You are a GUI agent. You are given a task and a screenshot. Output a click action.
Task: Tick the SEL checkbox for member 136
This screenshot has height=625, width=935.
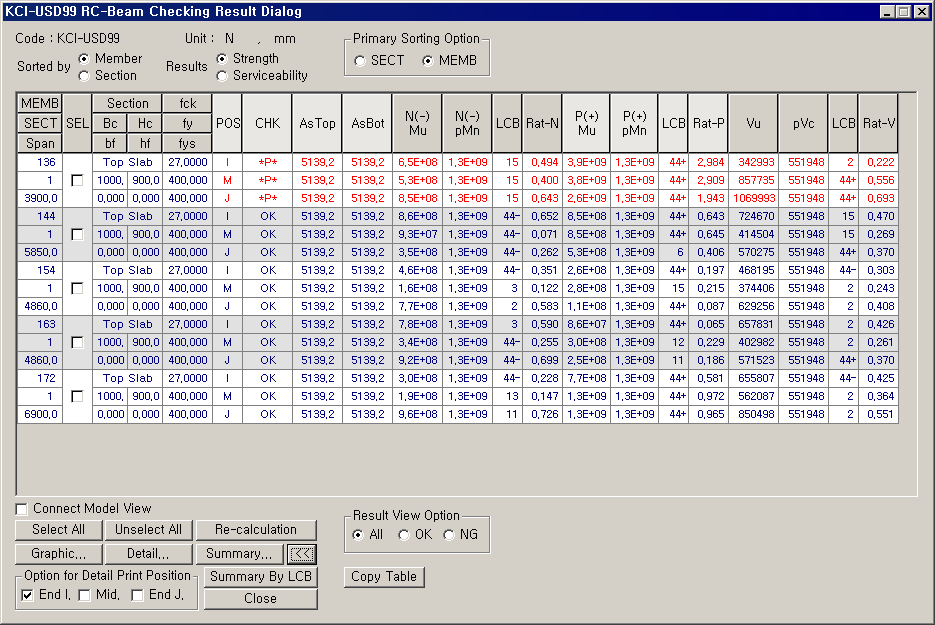coord(77,180)
